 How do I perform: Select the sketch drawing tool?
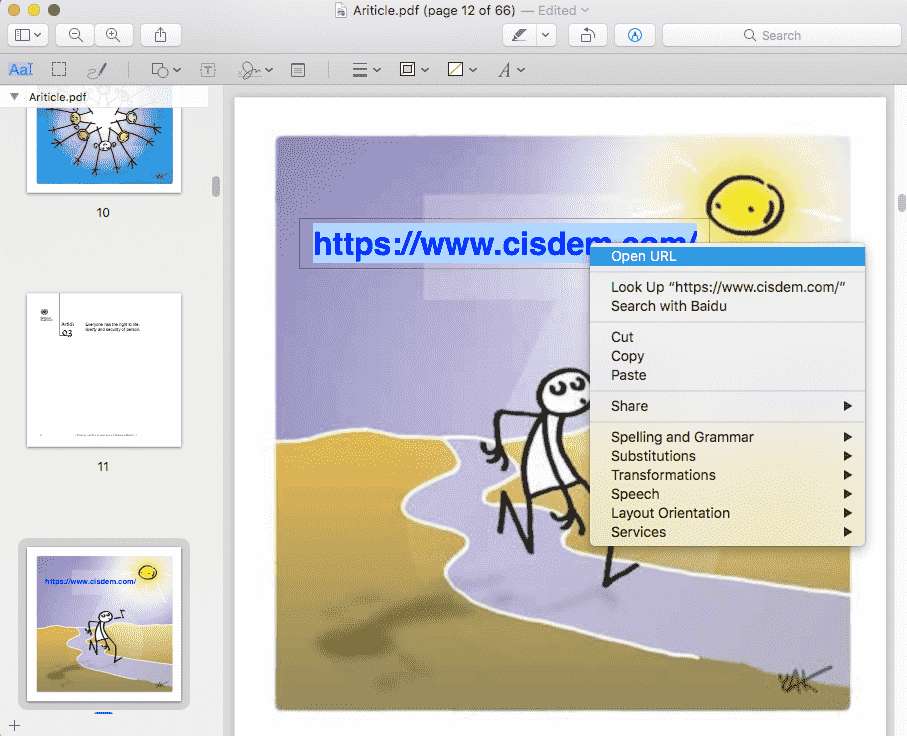(97, 70)
